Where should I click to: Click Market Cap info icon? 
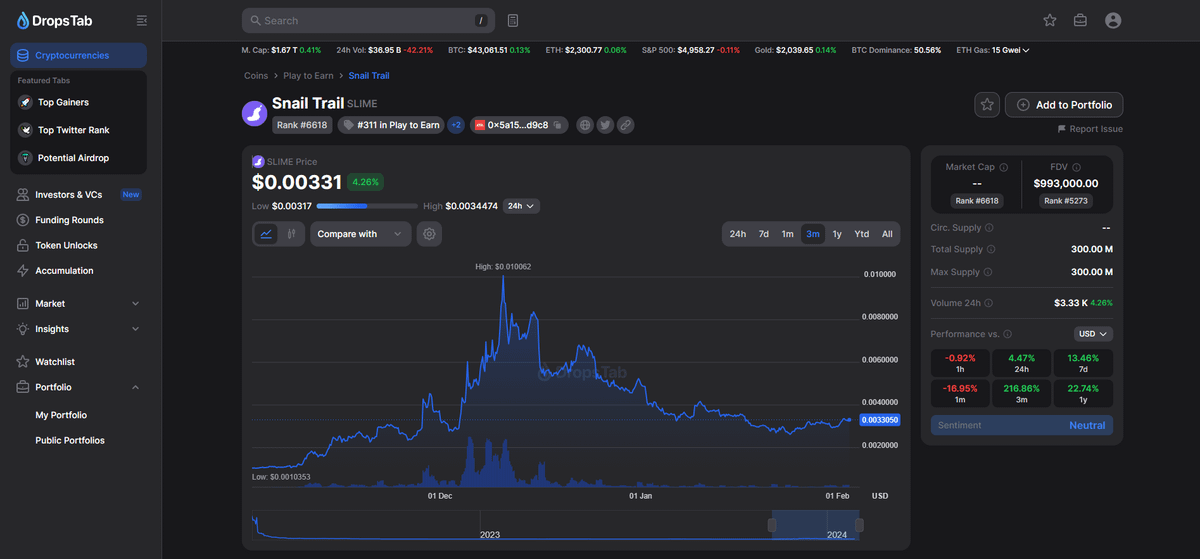click(1003, 167)
